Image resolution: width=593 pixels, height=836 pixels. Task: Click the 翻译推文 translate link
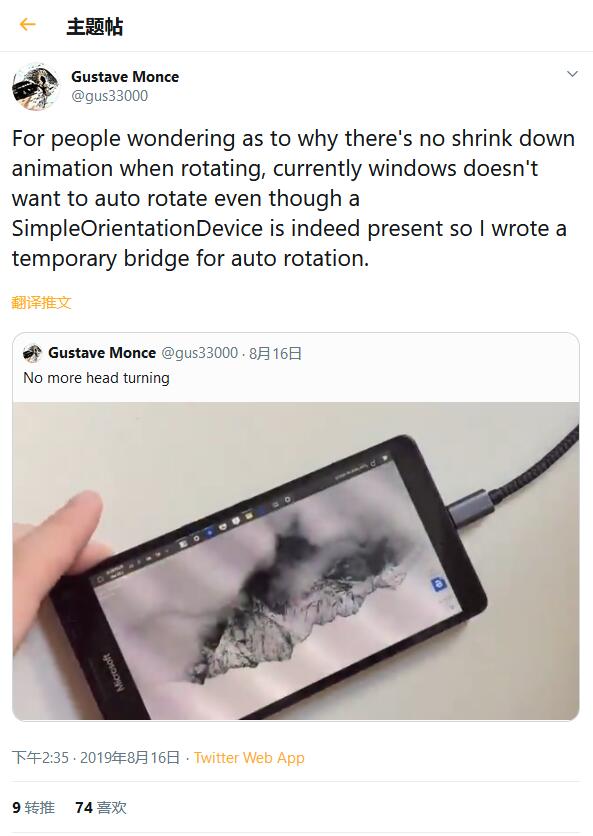pos(41,303)
